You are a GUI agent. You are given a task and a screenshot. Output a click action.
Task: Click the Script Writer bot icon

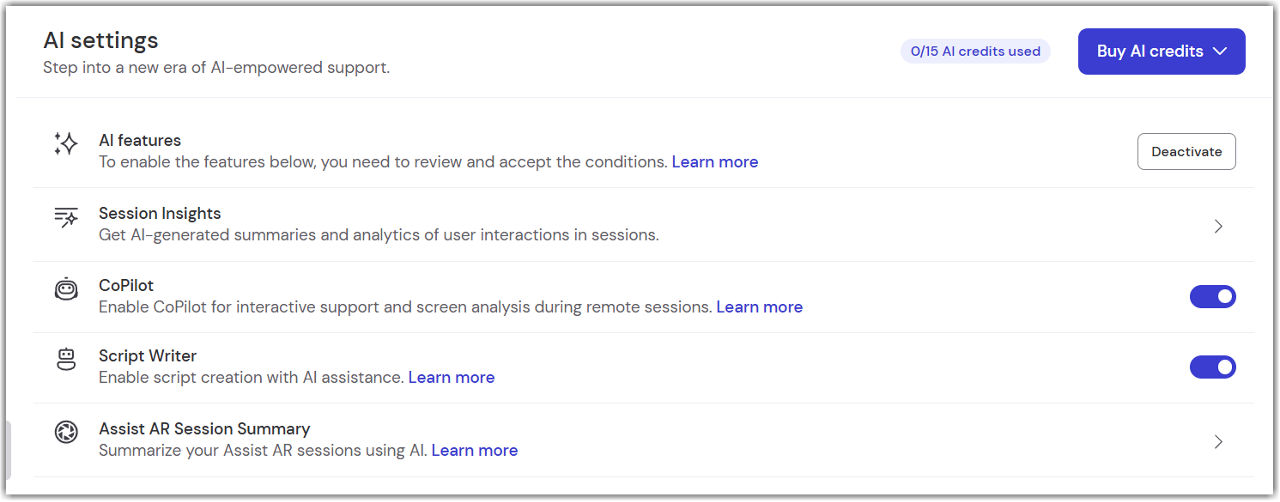66,360
